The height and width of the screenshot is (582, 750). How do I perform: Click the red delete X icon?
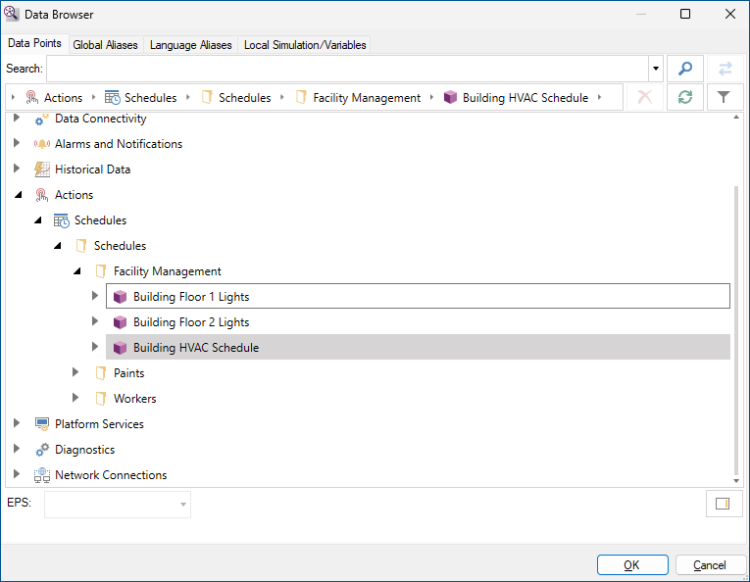pyautogui.click(x=645, y=97)
